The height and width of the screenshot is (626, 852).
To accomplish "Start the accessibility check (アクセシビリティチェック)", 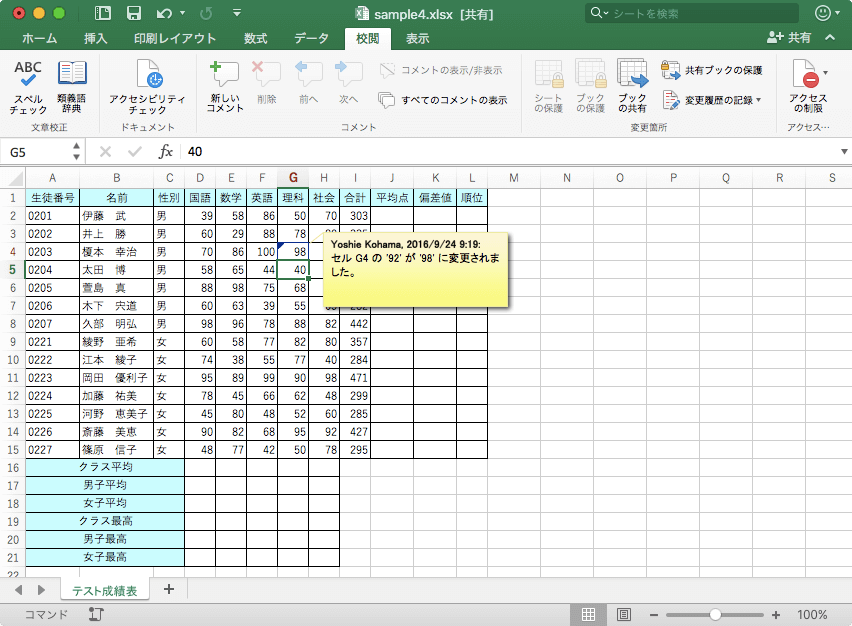I will (147, 87).
